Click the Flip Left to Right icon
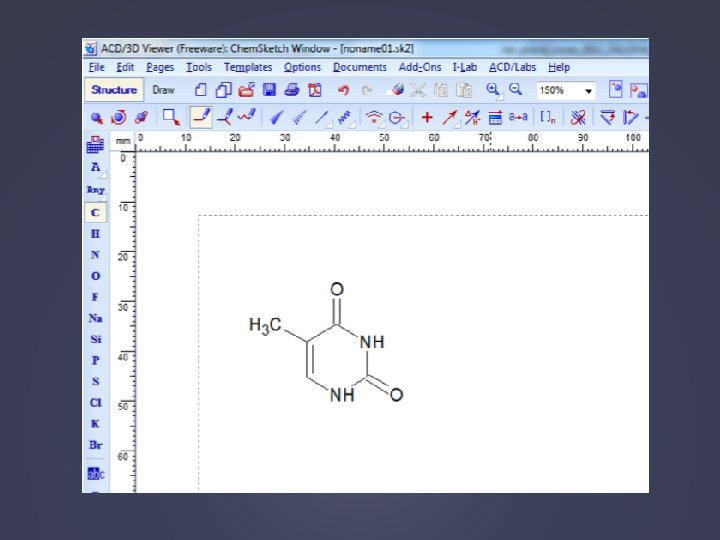 coord(630,118)
